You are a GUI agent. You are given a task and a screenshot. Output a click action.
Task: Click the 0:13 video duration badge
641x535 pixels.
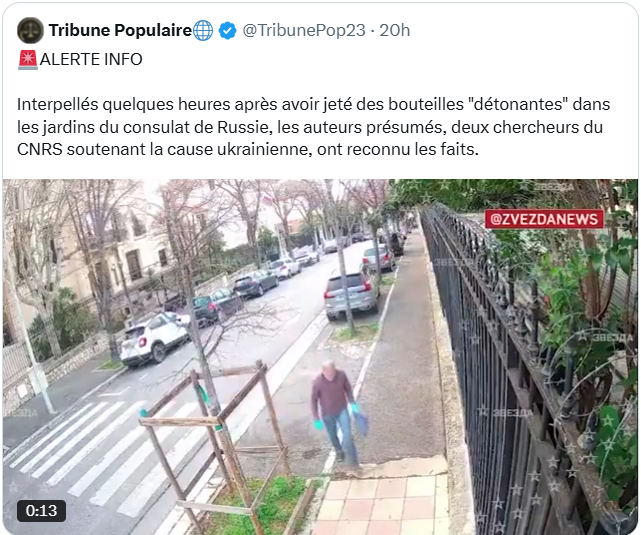[x=41, y=510]
